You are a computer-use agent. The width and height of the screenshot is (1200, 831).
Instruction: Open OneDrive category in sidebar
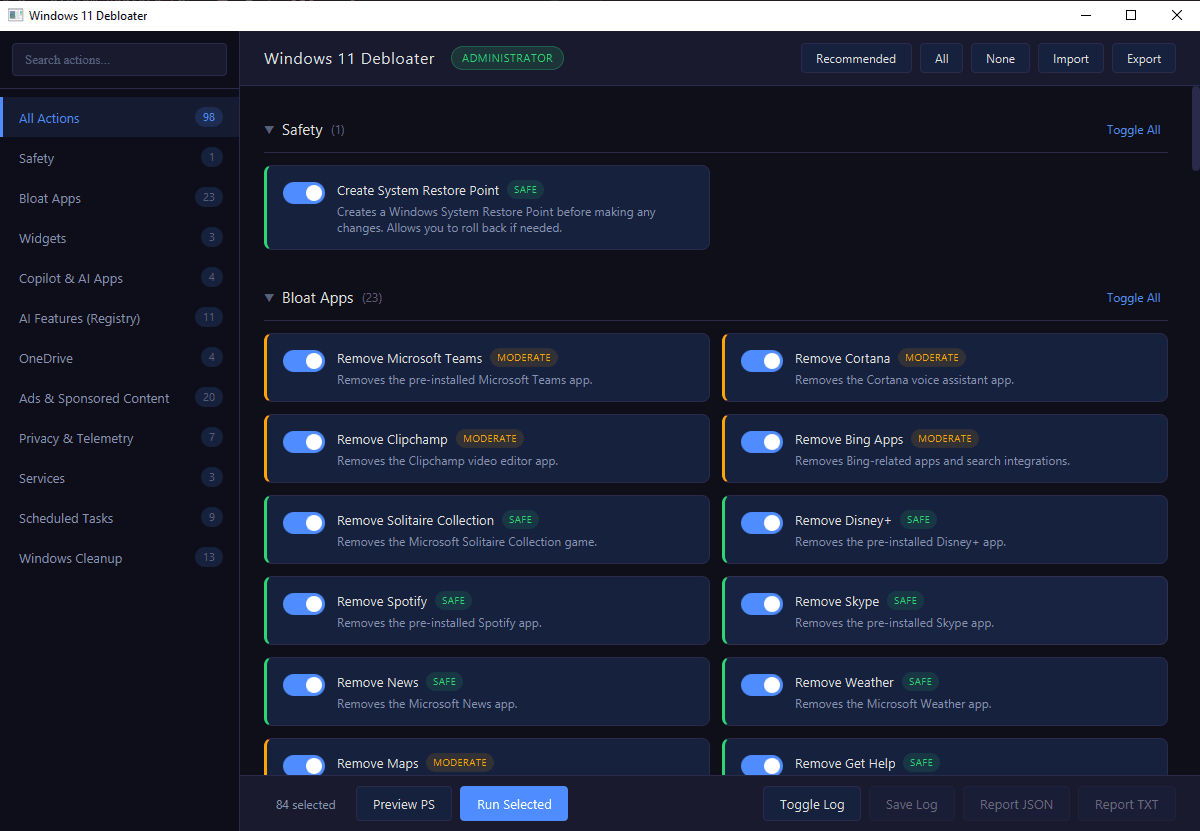[120, 358]
